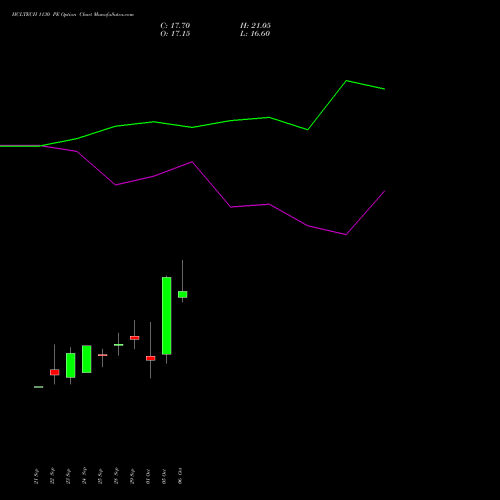Select the red 22 Sep candlestick
This screenshot has height=500, width=500.
pyautogui.click(x=55, y=372)
